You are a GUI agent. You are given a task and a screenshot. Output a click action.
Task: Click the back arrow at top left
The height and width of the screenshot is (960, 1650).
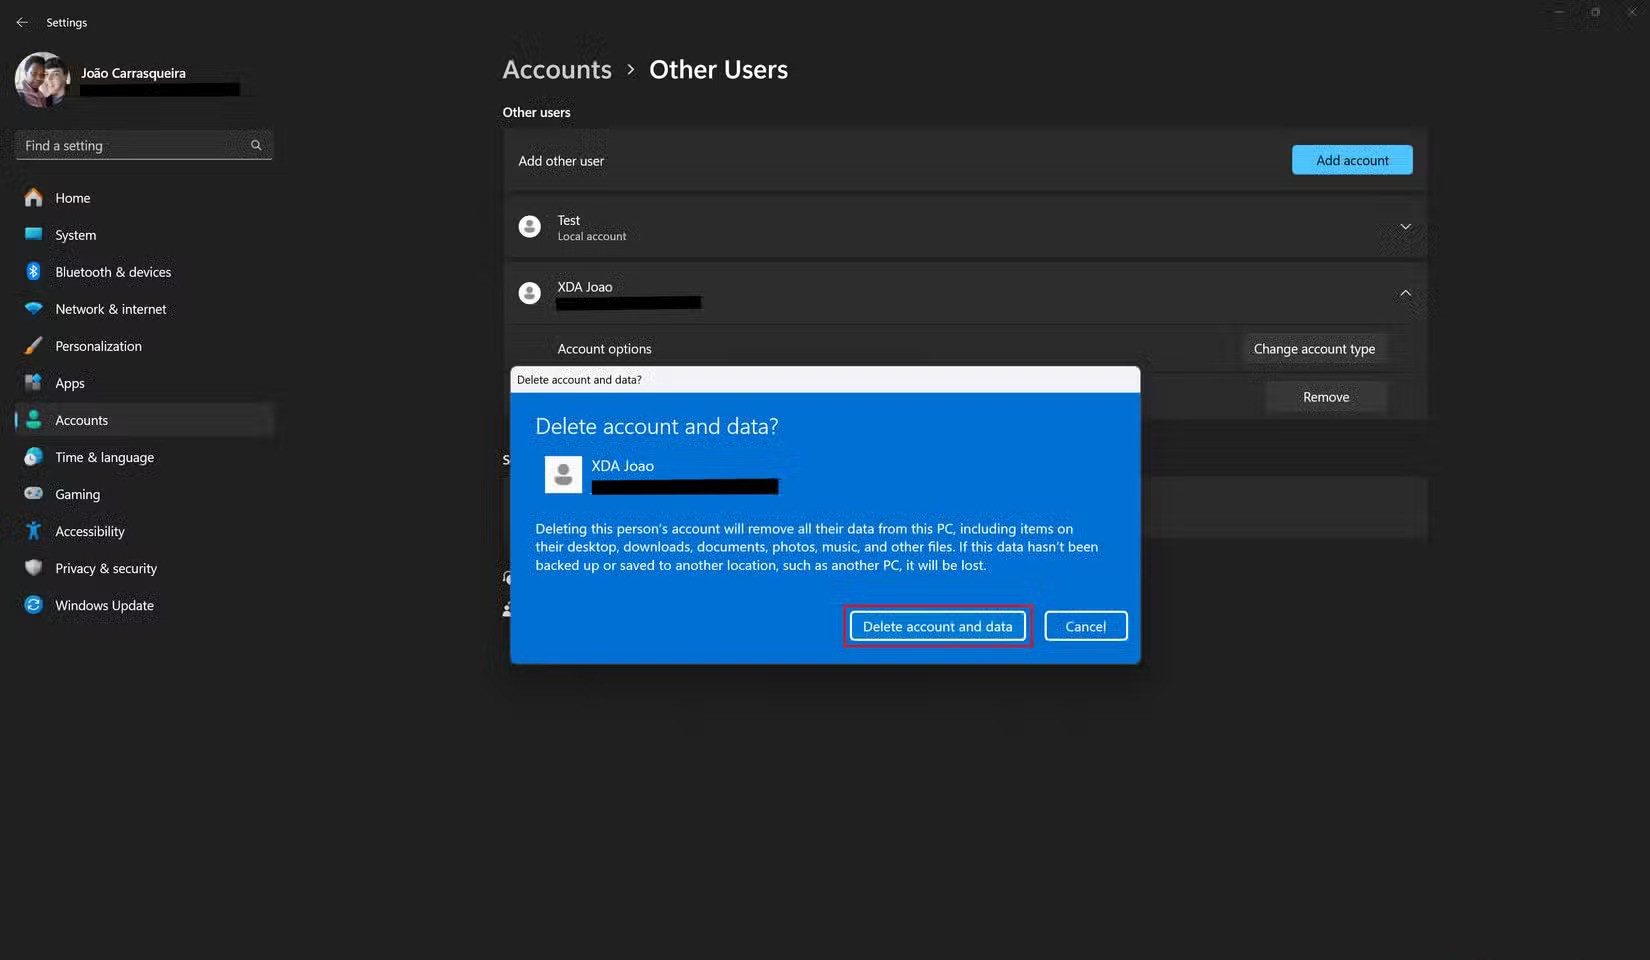coord(22,22)
